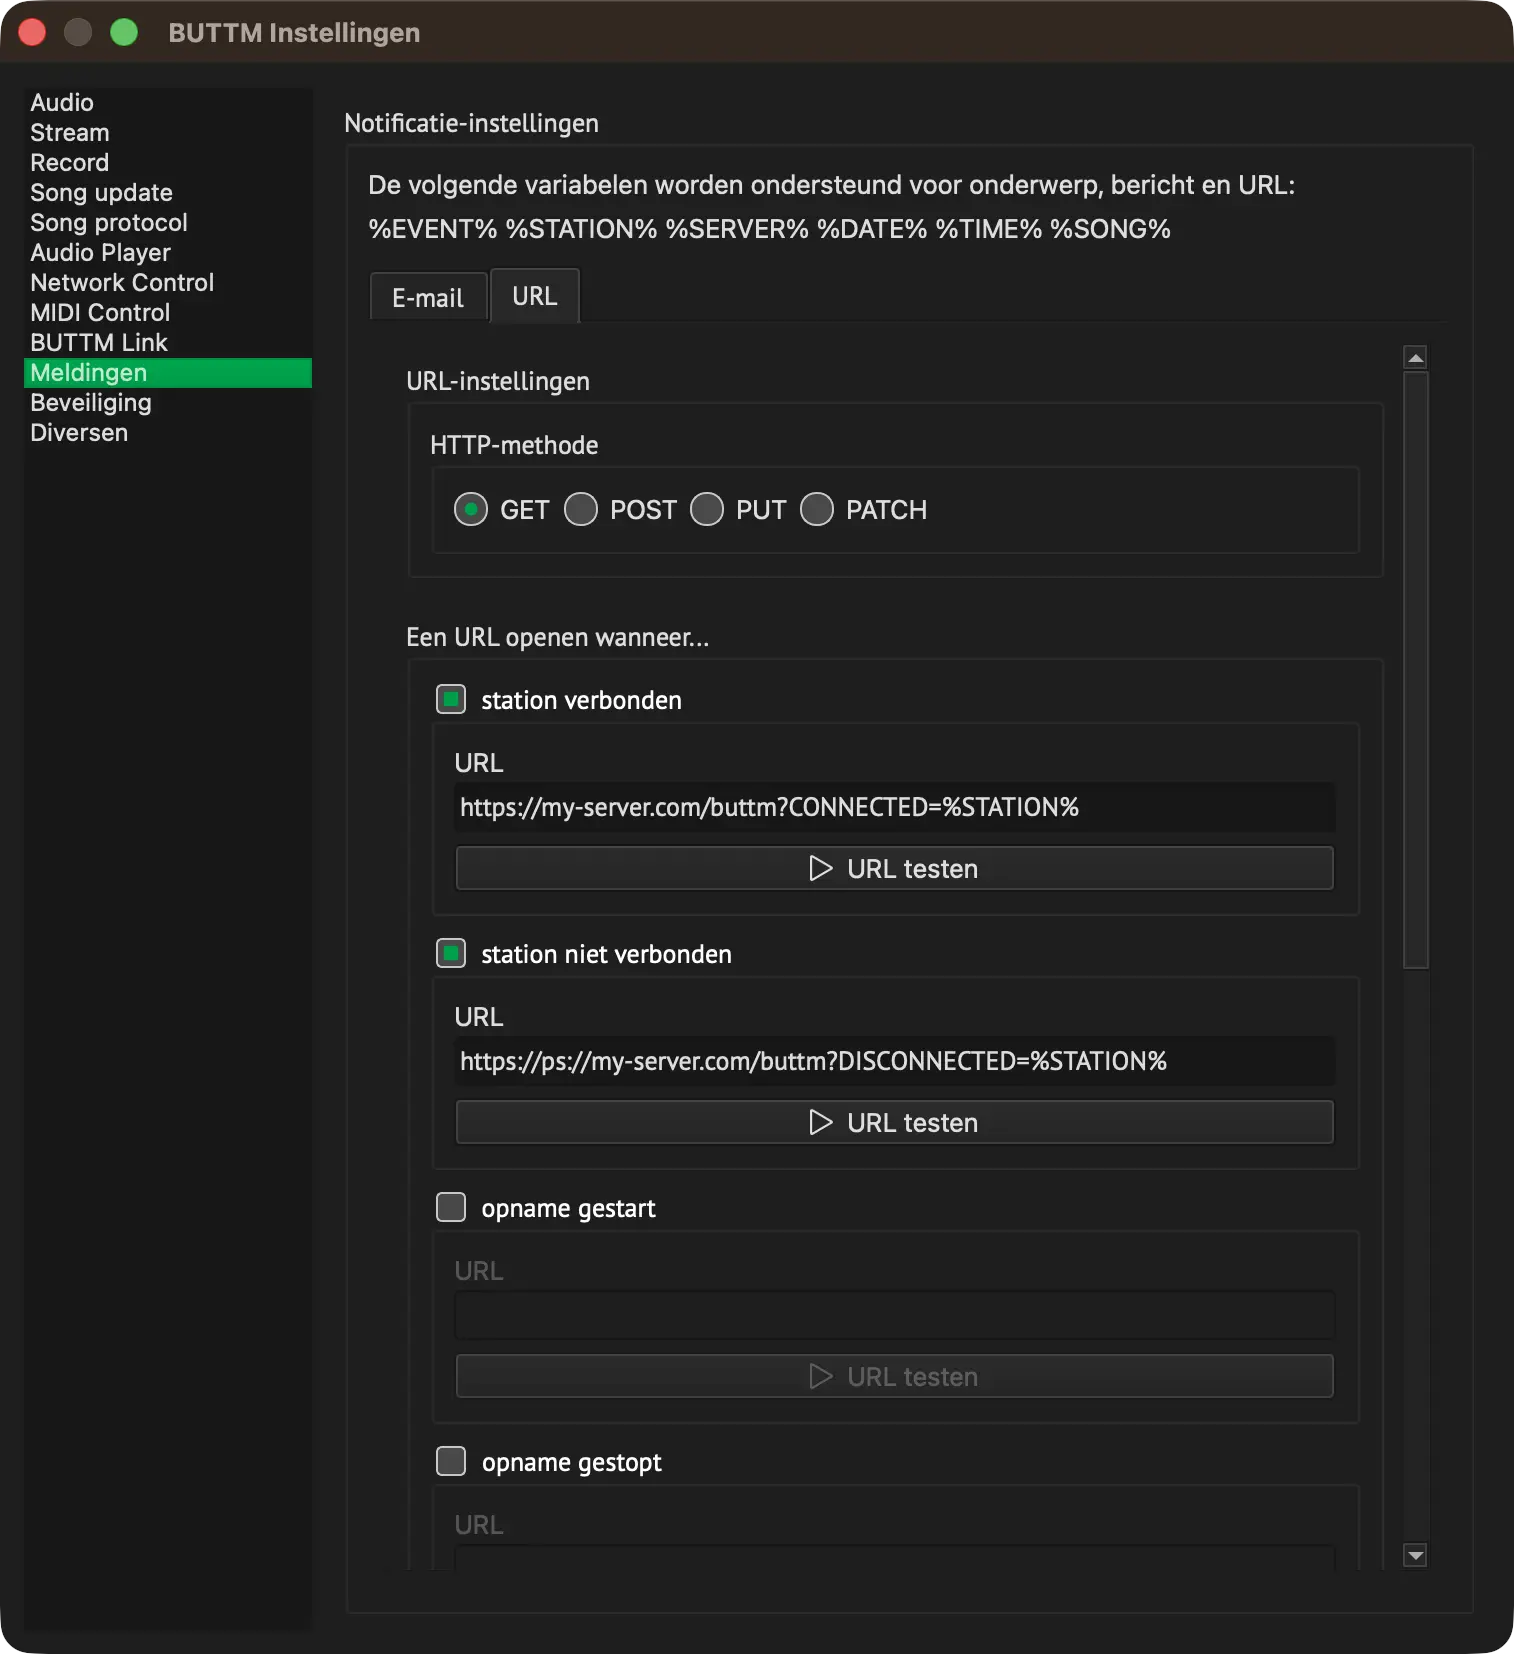
Task: Open the BUTTM Link section
Action: [x=168, y=342]
